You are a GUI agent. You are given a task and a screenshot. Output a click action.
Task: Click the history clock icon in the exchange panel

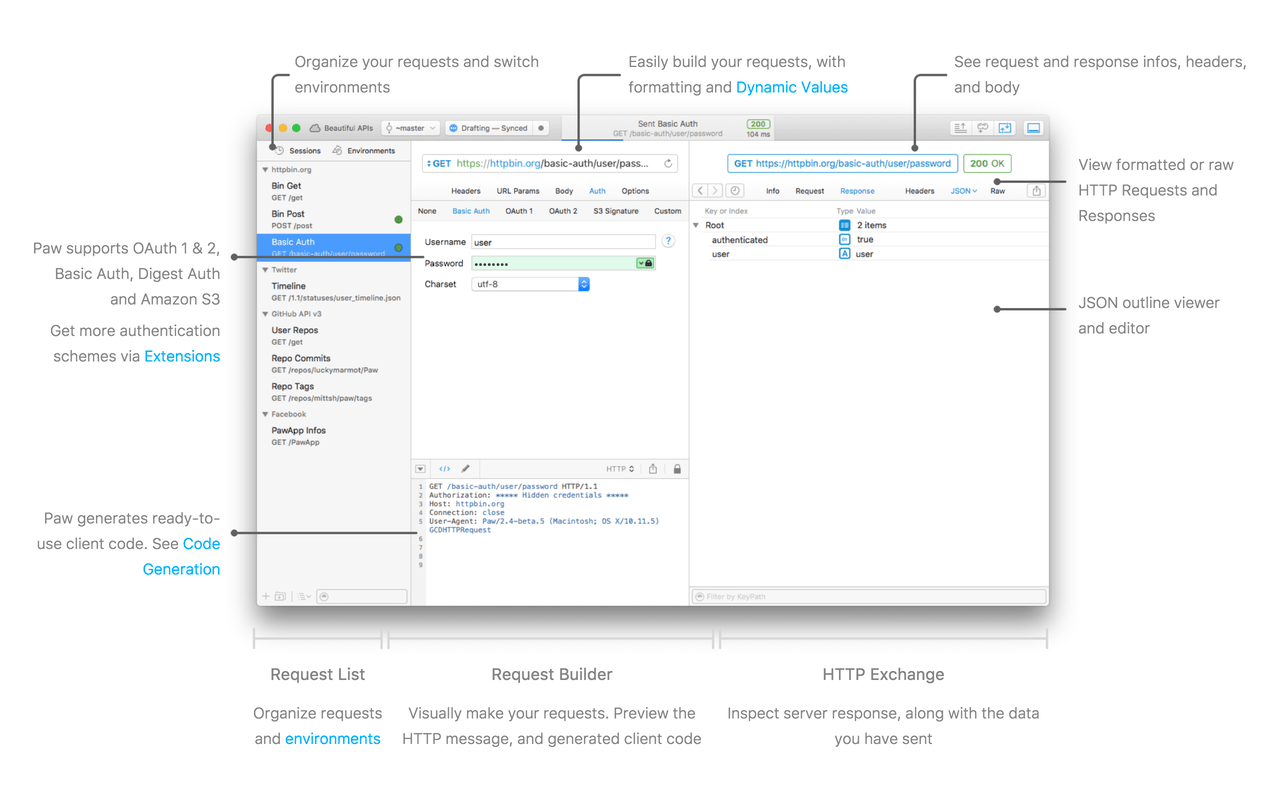click(x=735, y=190)
